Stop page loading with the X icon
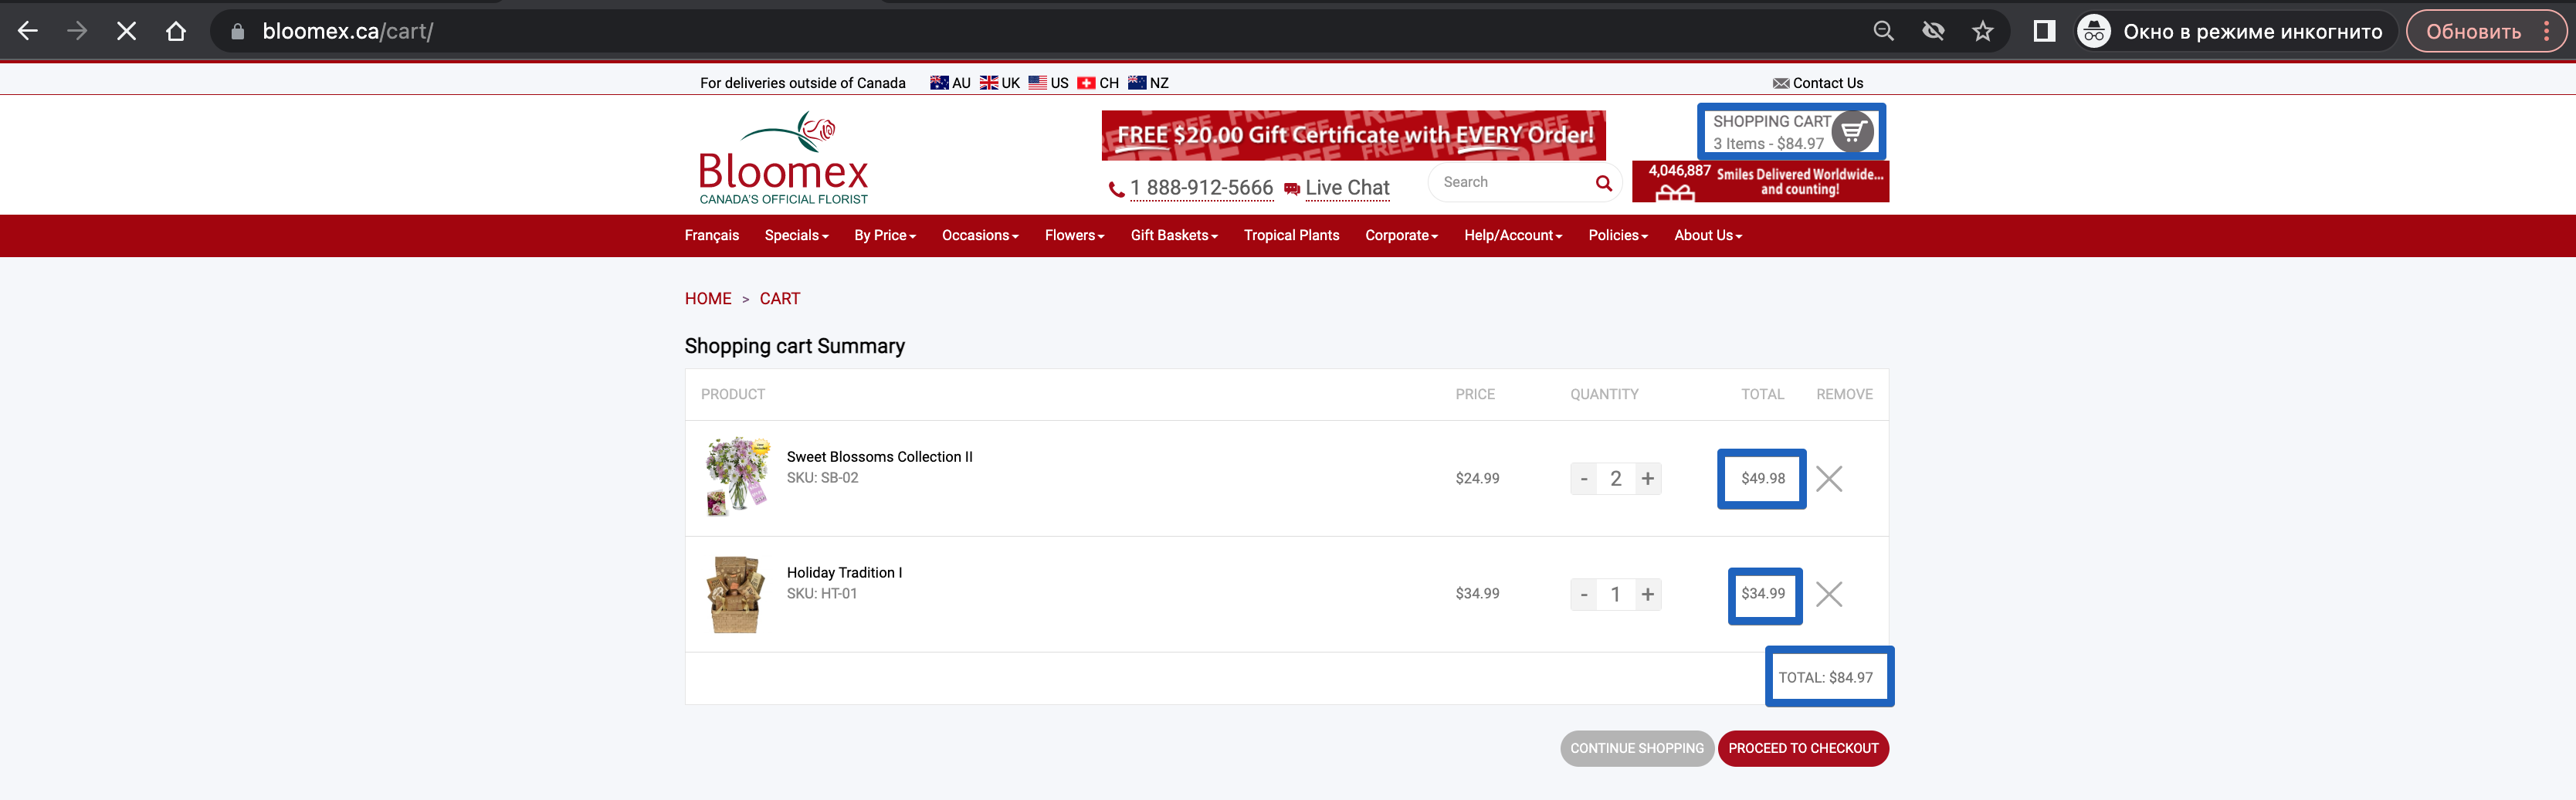 [x=126, y=31]
